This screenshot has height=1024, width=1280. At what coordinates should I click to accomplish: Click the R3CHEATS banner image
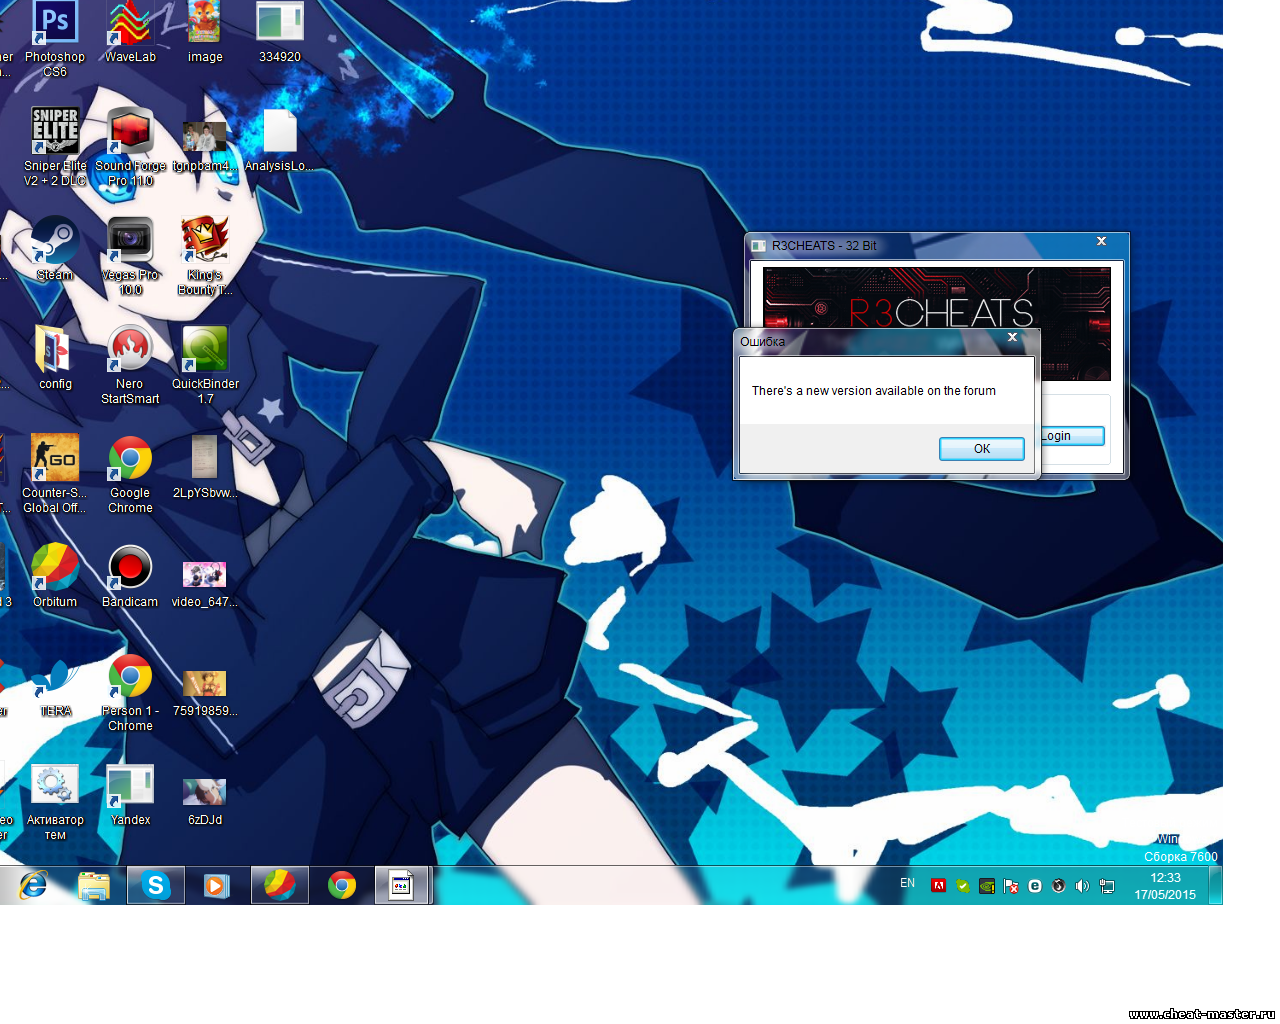click(x=937, y=324)
